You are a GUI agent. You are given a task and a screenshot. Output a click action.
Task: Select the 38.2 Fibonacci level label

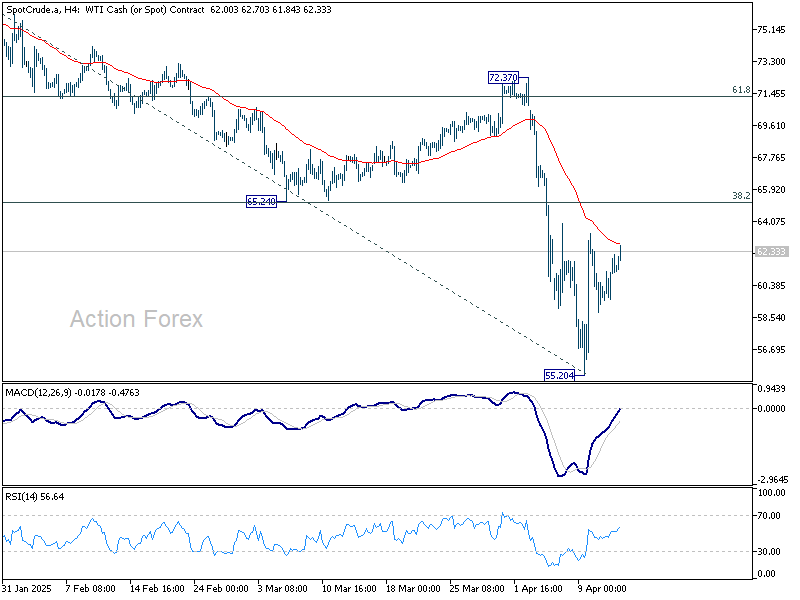pos(741,195)
